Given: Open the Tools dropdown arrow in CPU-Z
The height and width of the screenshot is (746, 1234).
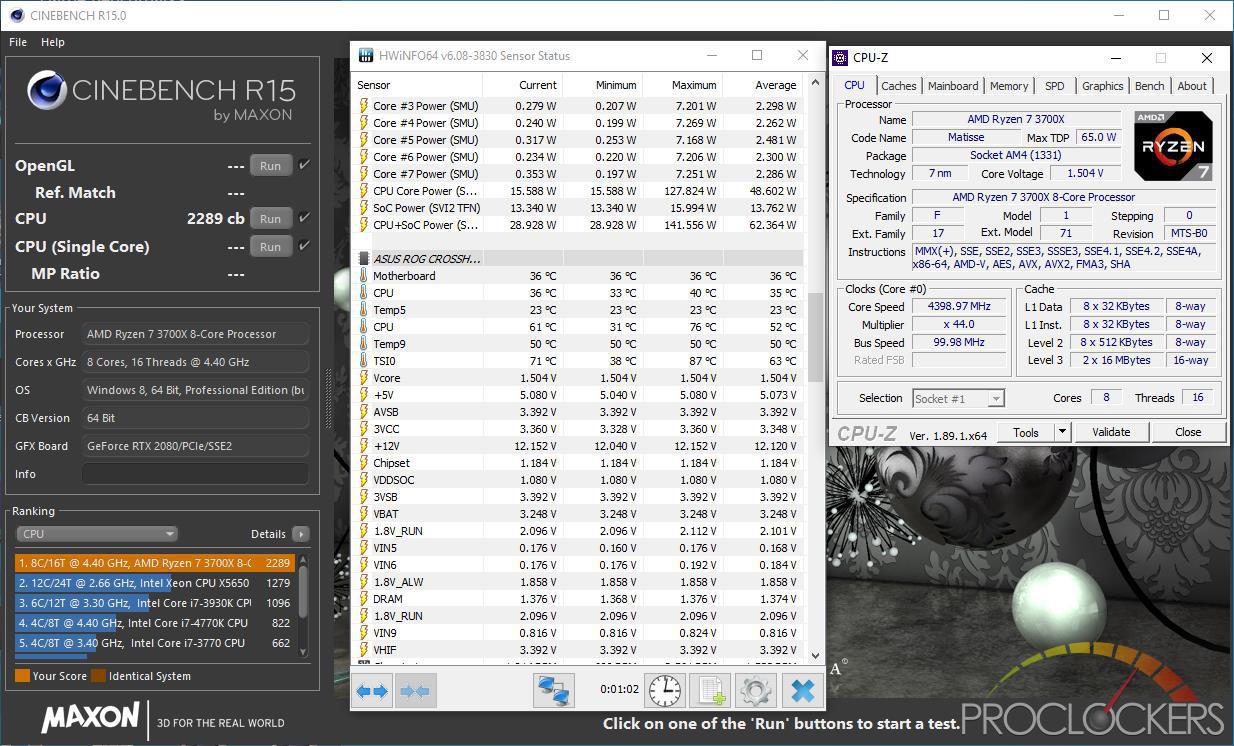Looking at the screenshot, I should click(1062, 432).
